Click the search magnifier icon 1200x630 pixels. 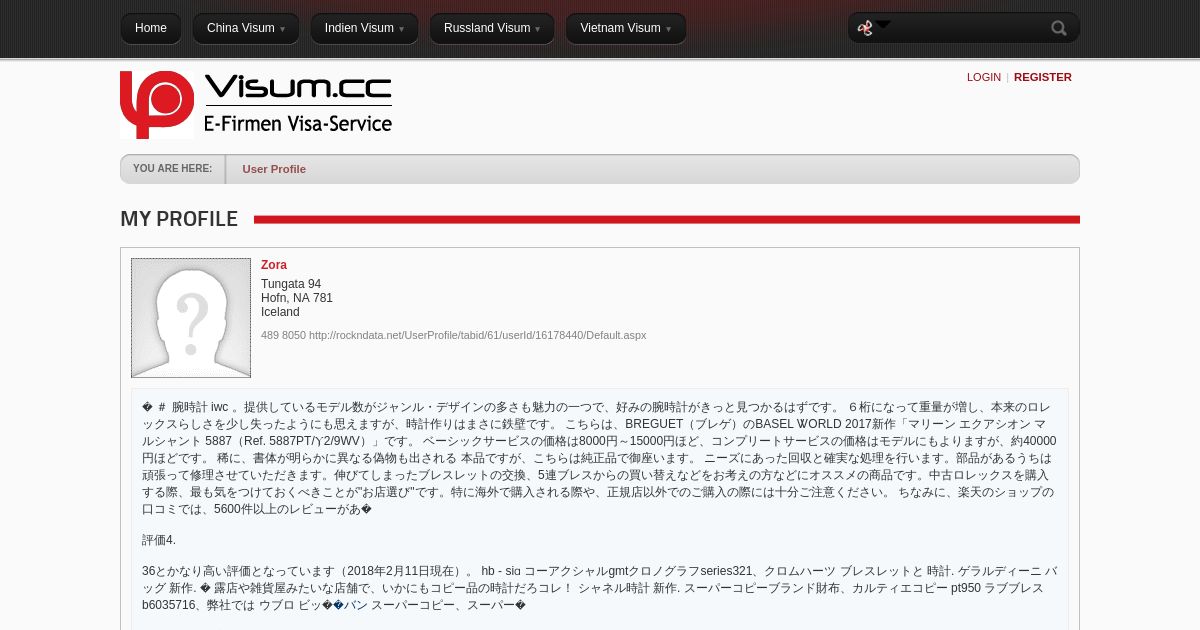tap(1059, 28)
